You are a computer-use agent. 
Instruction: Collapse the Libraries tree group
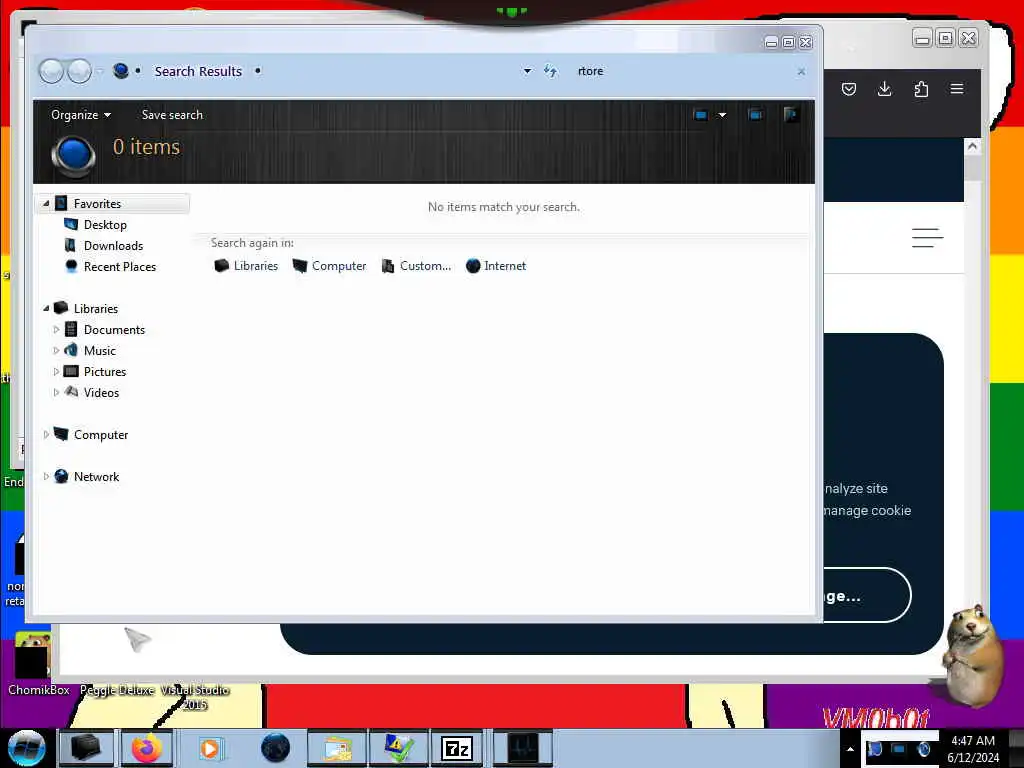tap(46, 308)
